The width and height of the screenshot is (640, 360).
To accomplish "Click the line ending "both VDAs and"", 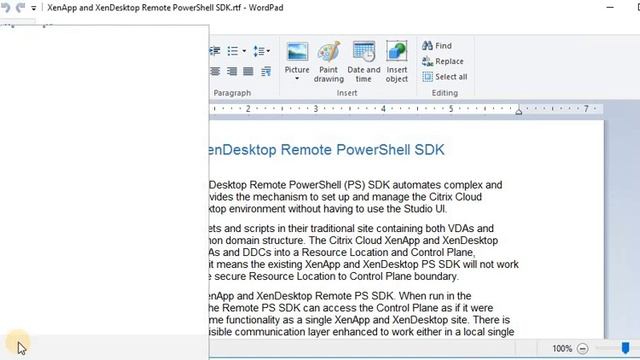I will [x=351, y=229].
